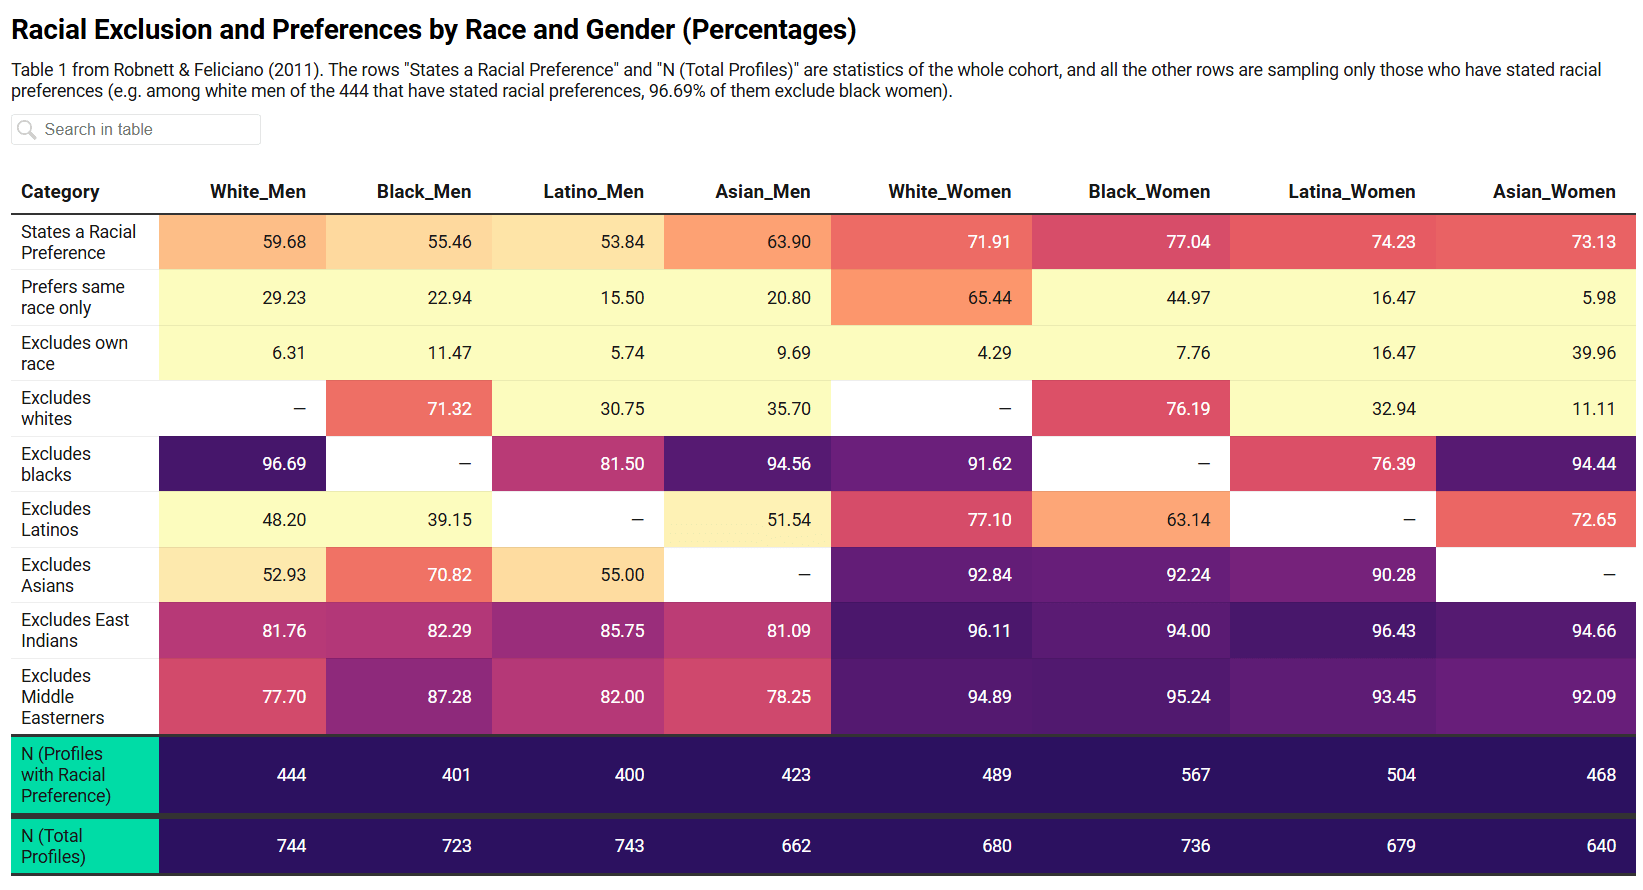Image resolution: width=1643 pixels, height=890 pixels.
Task: Click the Black_Women column header
Action: point(1148,192)
